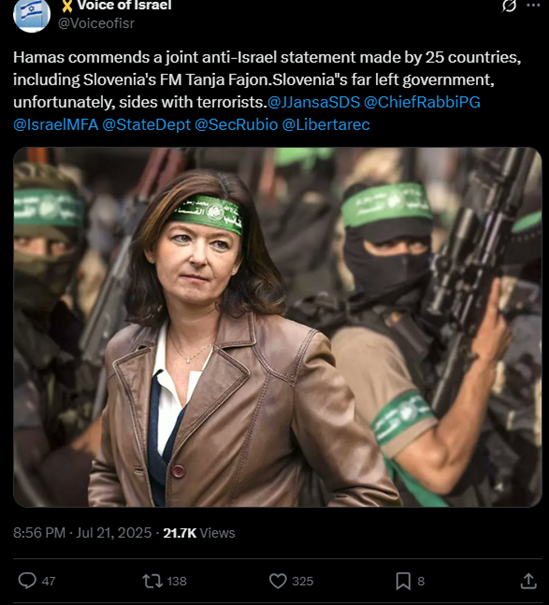Bookmark this post
The width and height of the screenshot is (549, 605).
tap(403, 581)
